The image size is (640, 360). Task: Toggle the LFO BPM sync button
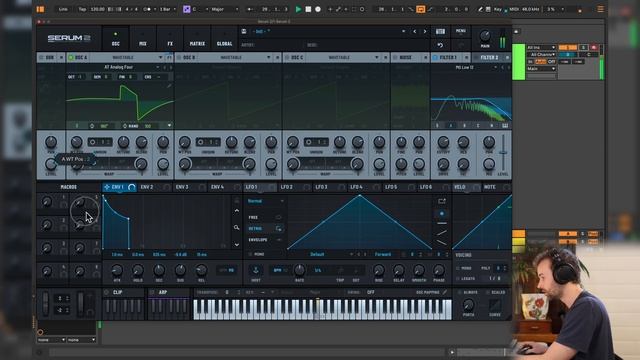279,270
